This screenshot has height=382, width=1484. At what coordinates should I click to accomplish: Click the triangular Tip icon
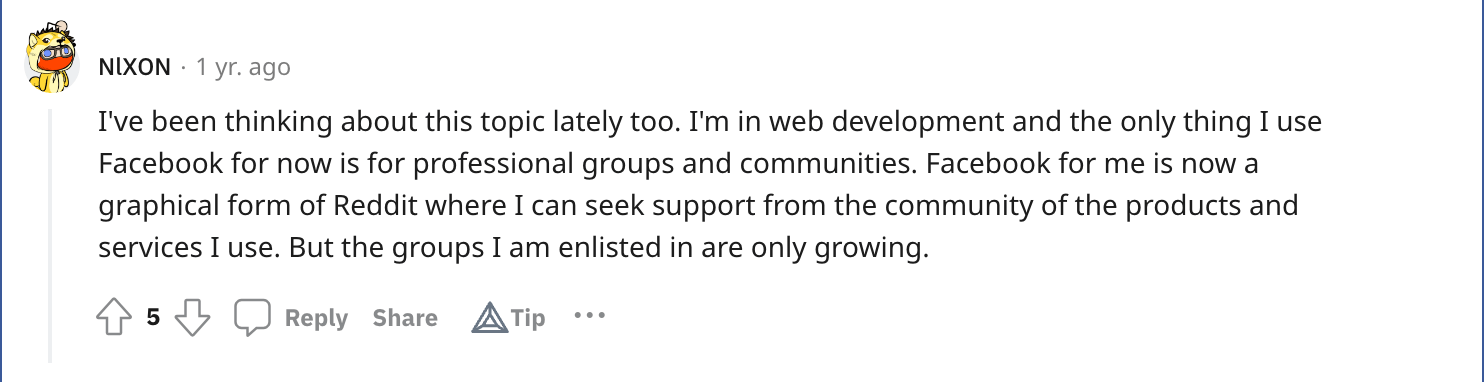point(489,318)
